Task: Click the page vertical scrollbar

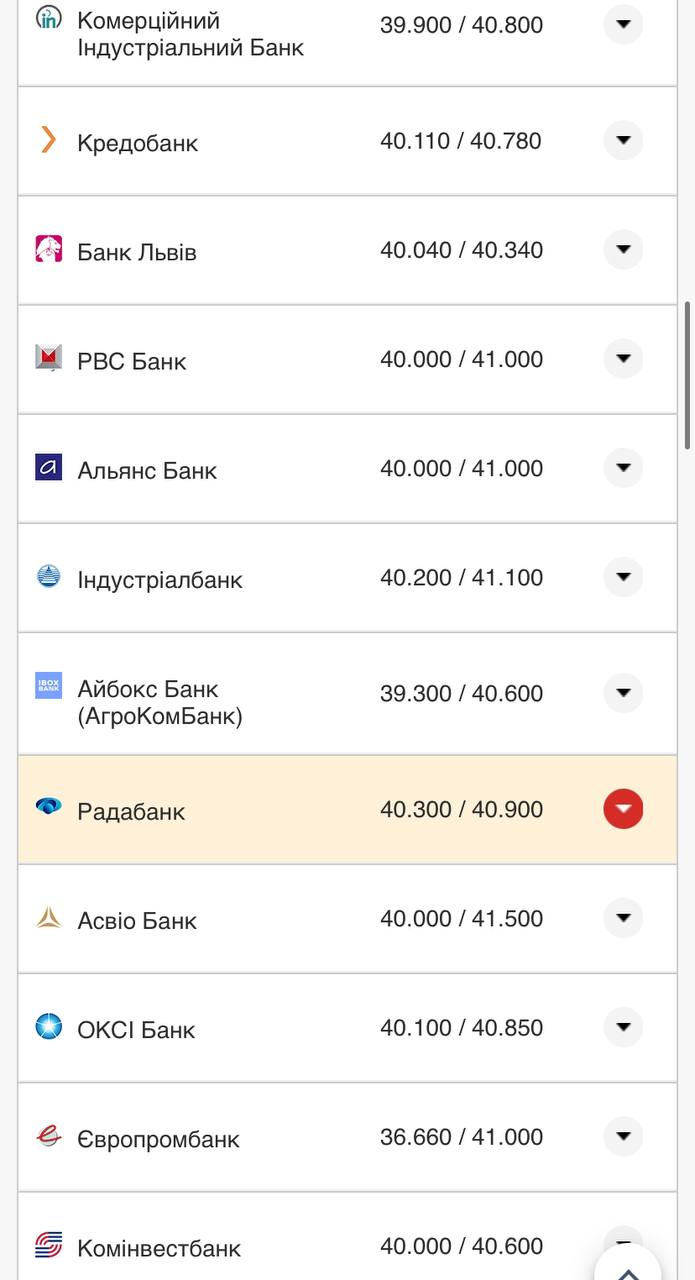Action: (x=688, y=375)
